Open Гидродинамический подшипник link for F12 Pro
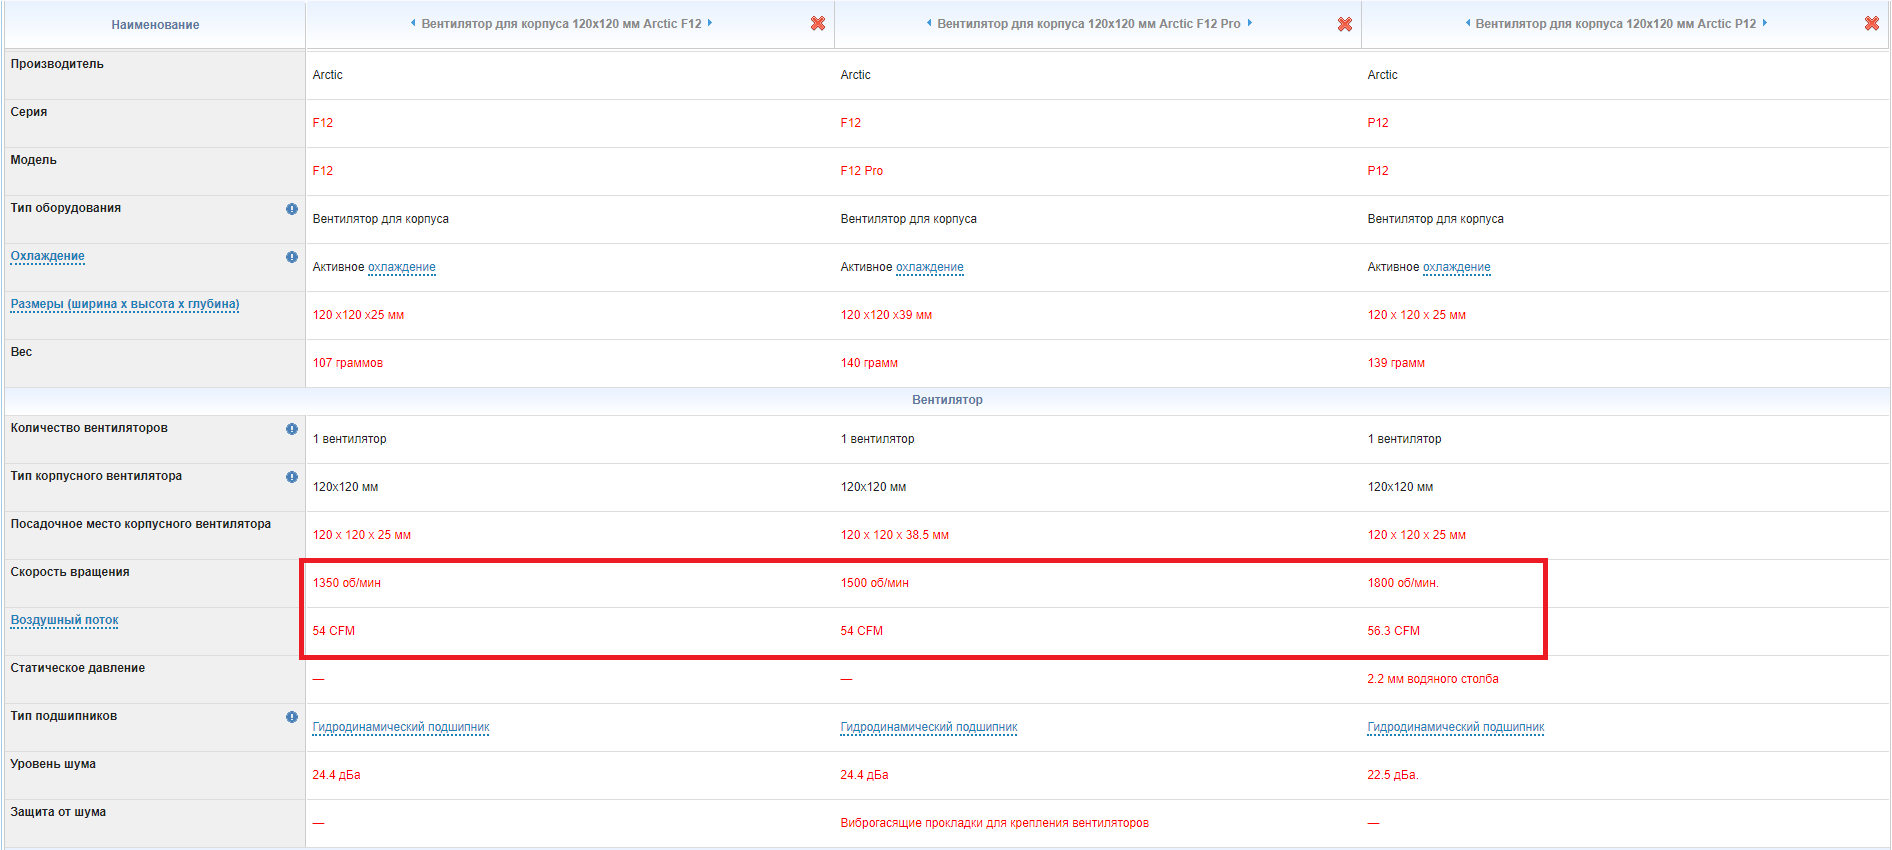Viewport: 1892px width, 850px height. (929, 727)
